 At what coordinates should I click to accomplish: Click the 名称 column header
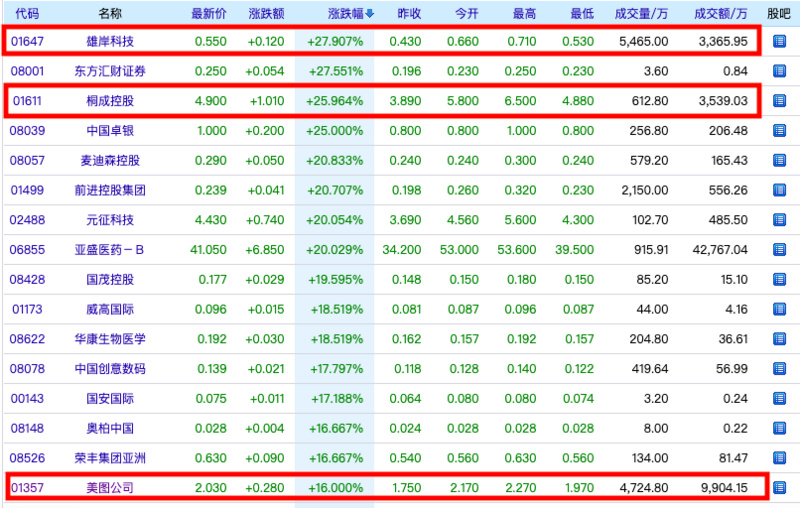[x=110, y=14]
